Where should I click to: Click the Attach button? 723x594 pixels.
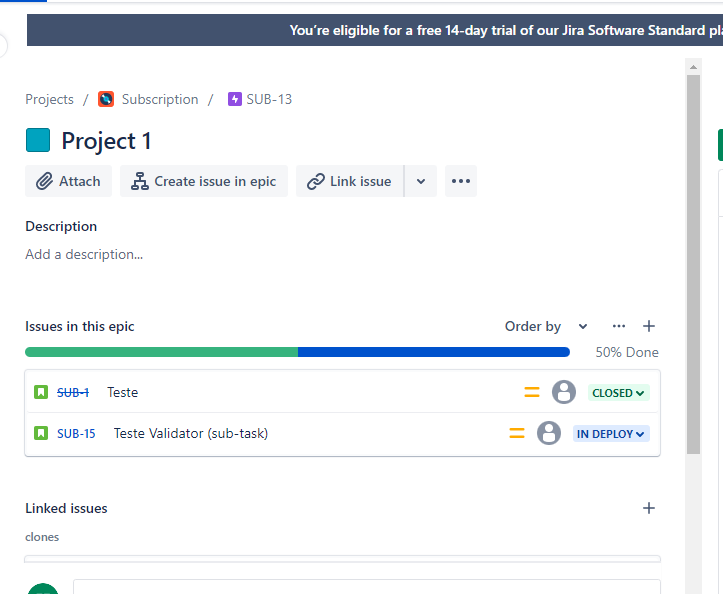click(x=68, y=181)
